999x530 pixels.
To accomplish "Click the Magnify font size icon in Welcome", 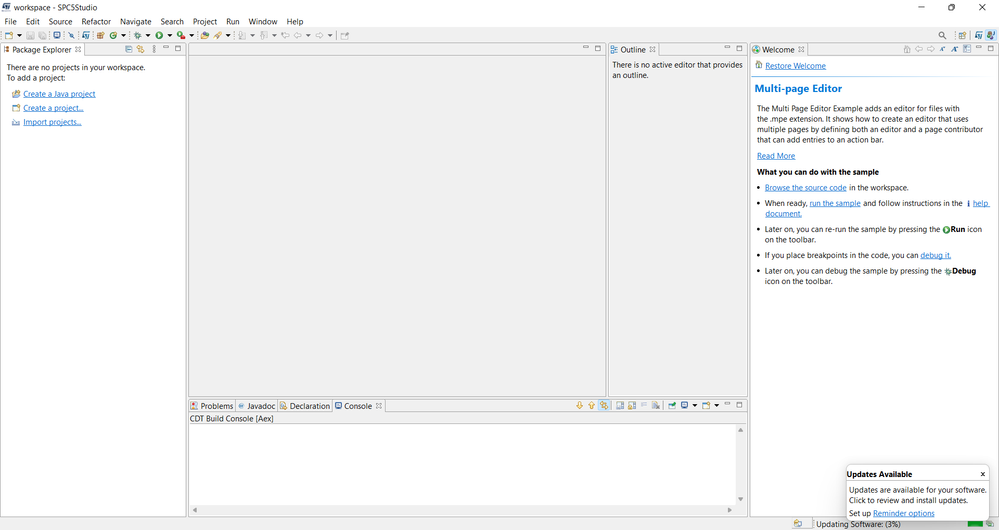I will point(954,49).
